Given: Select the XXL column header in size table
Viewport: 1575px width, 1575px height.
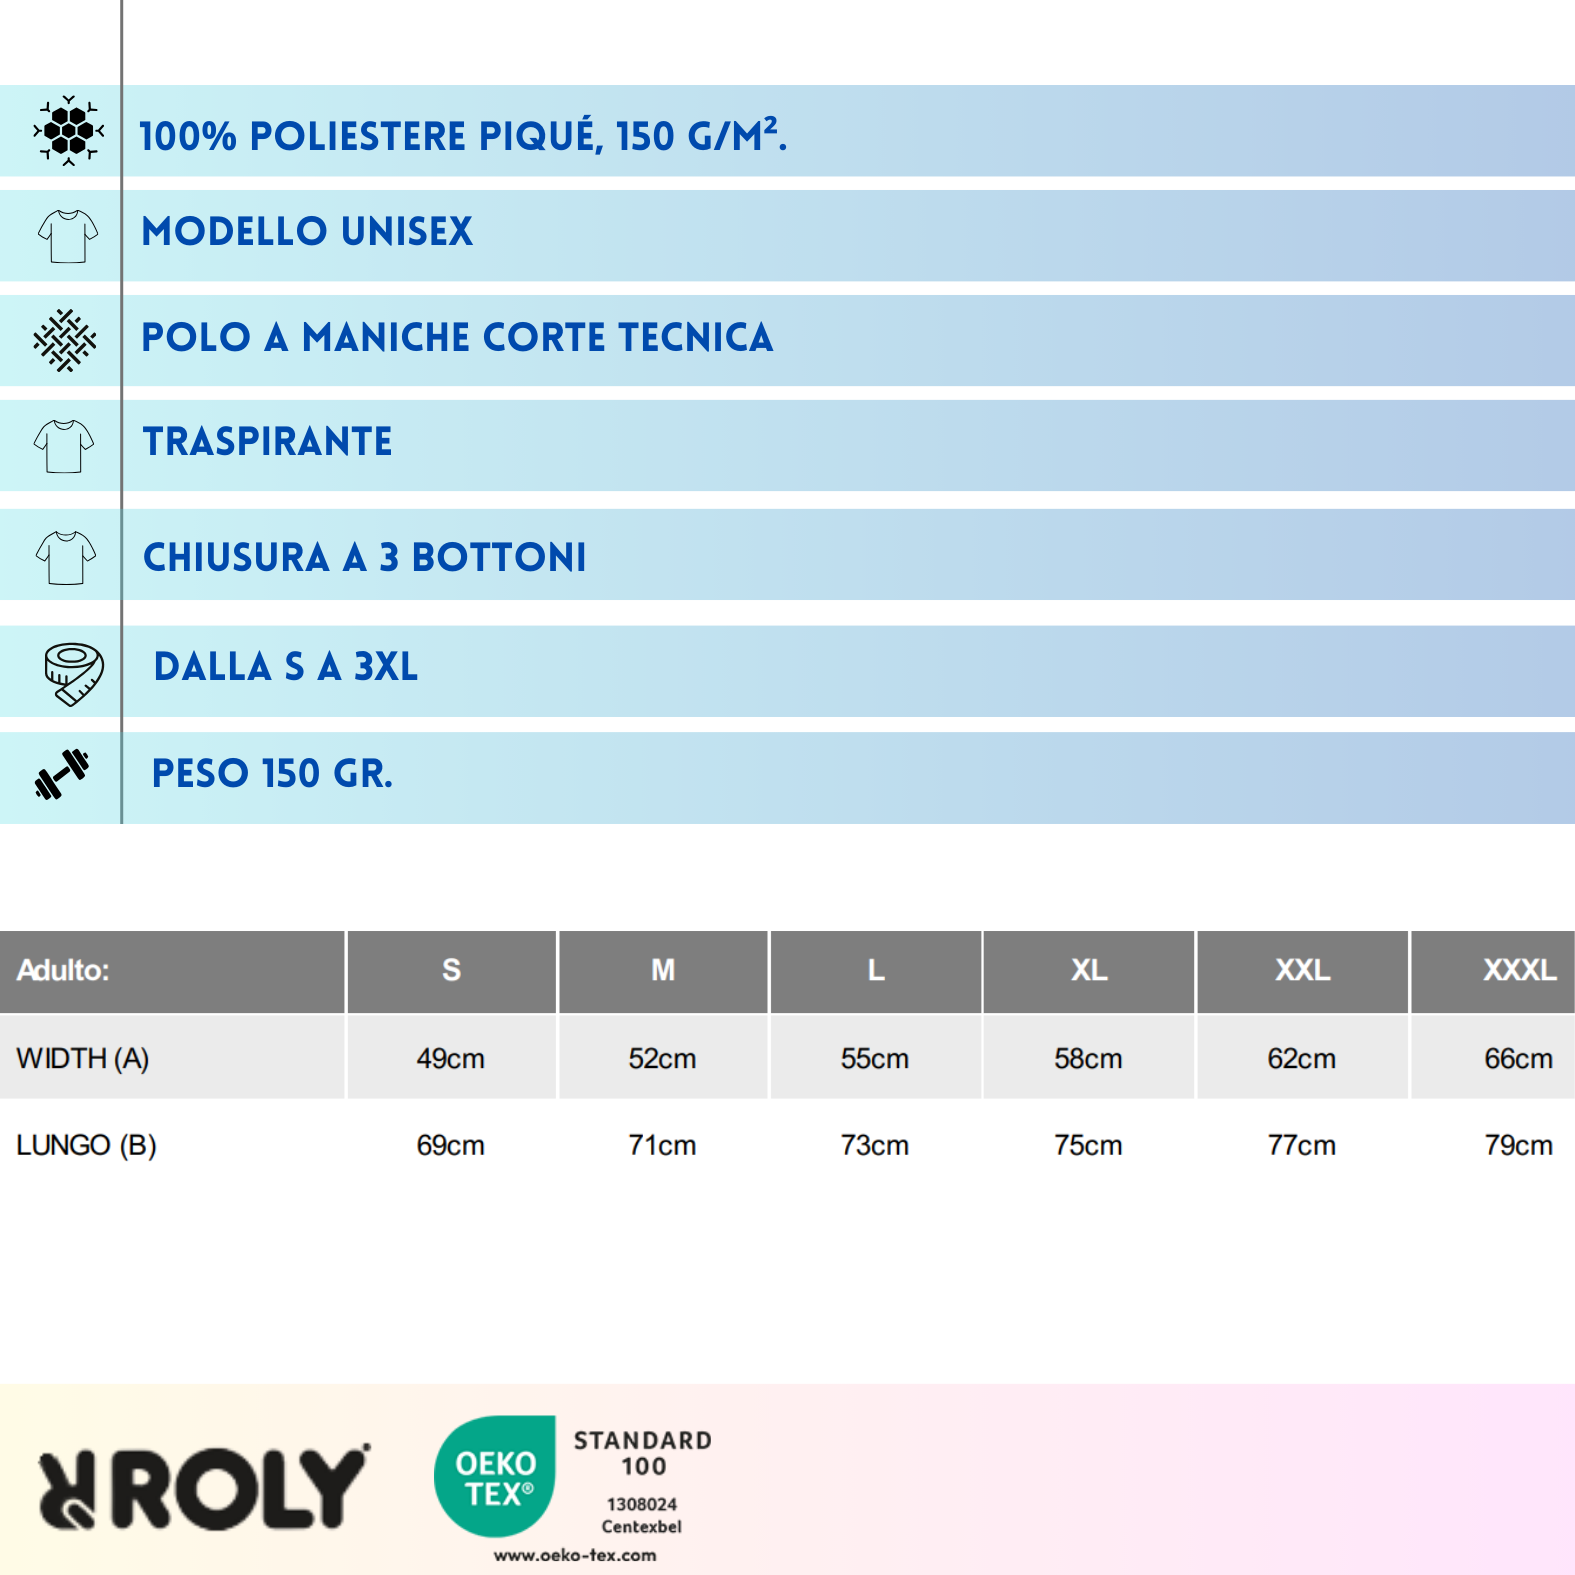Looking at the screenshot, I should pyautogui.click(x=1302, y=970).
